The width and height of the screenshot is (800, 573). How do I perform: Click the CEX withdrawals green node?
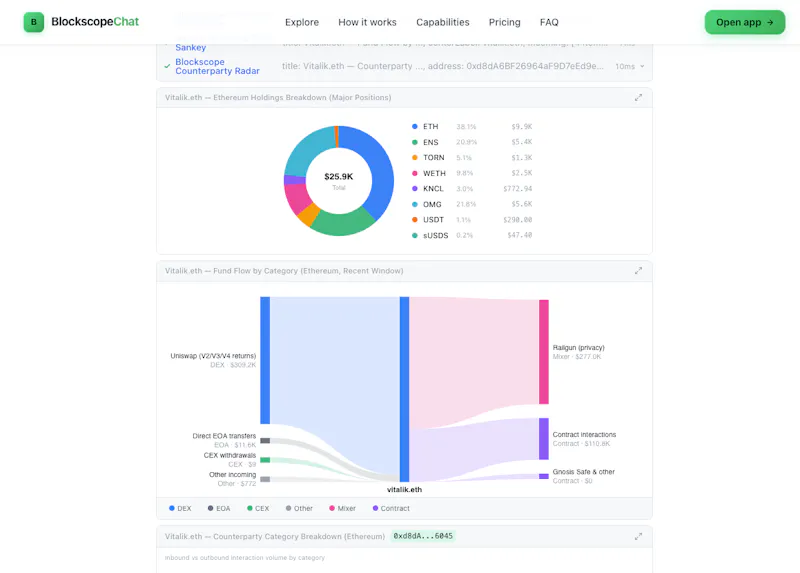pyautogui.click(x=265, y=460)
